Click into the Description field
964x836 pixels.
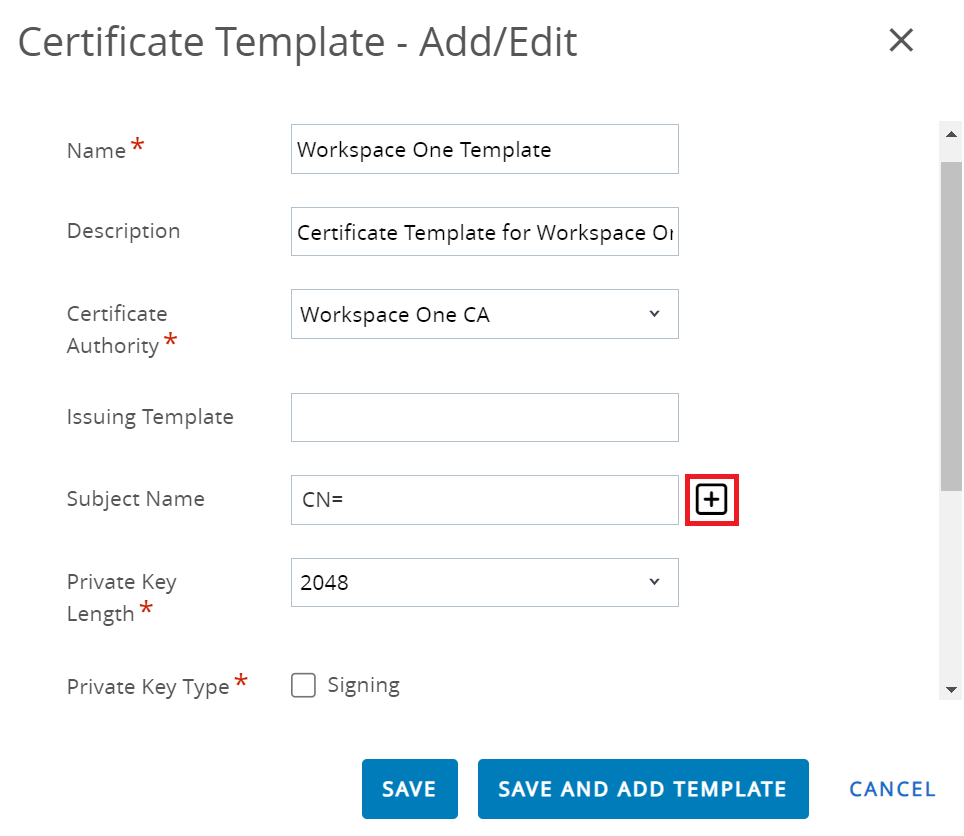tap(484, 232)
